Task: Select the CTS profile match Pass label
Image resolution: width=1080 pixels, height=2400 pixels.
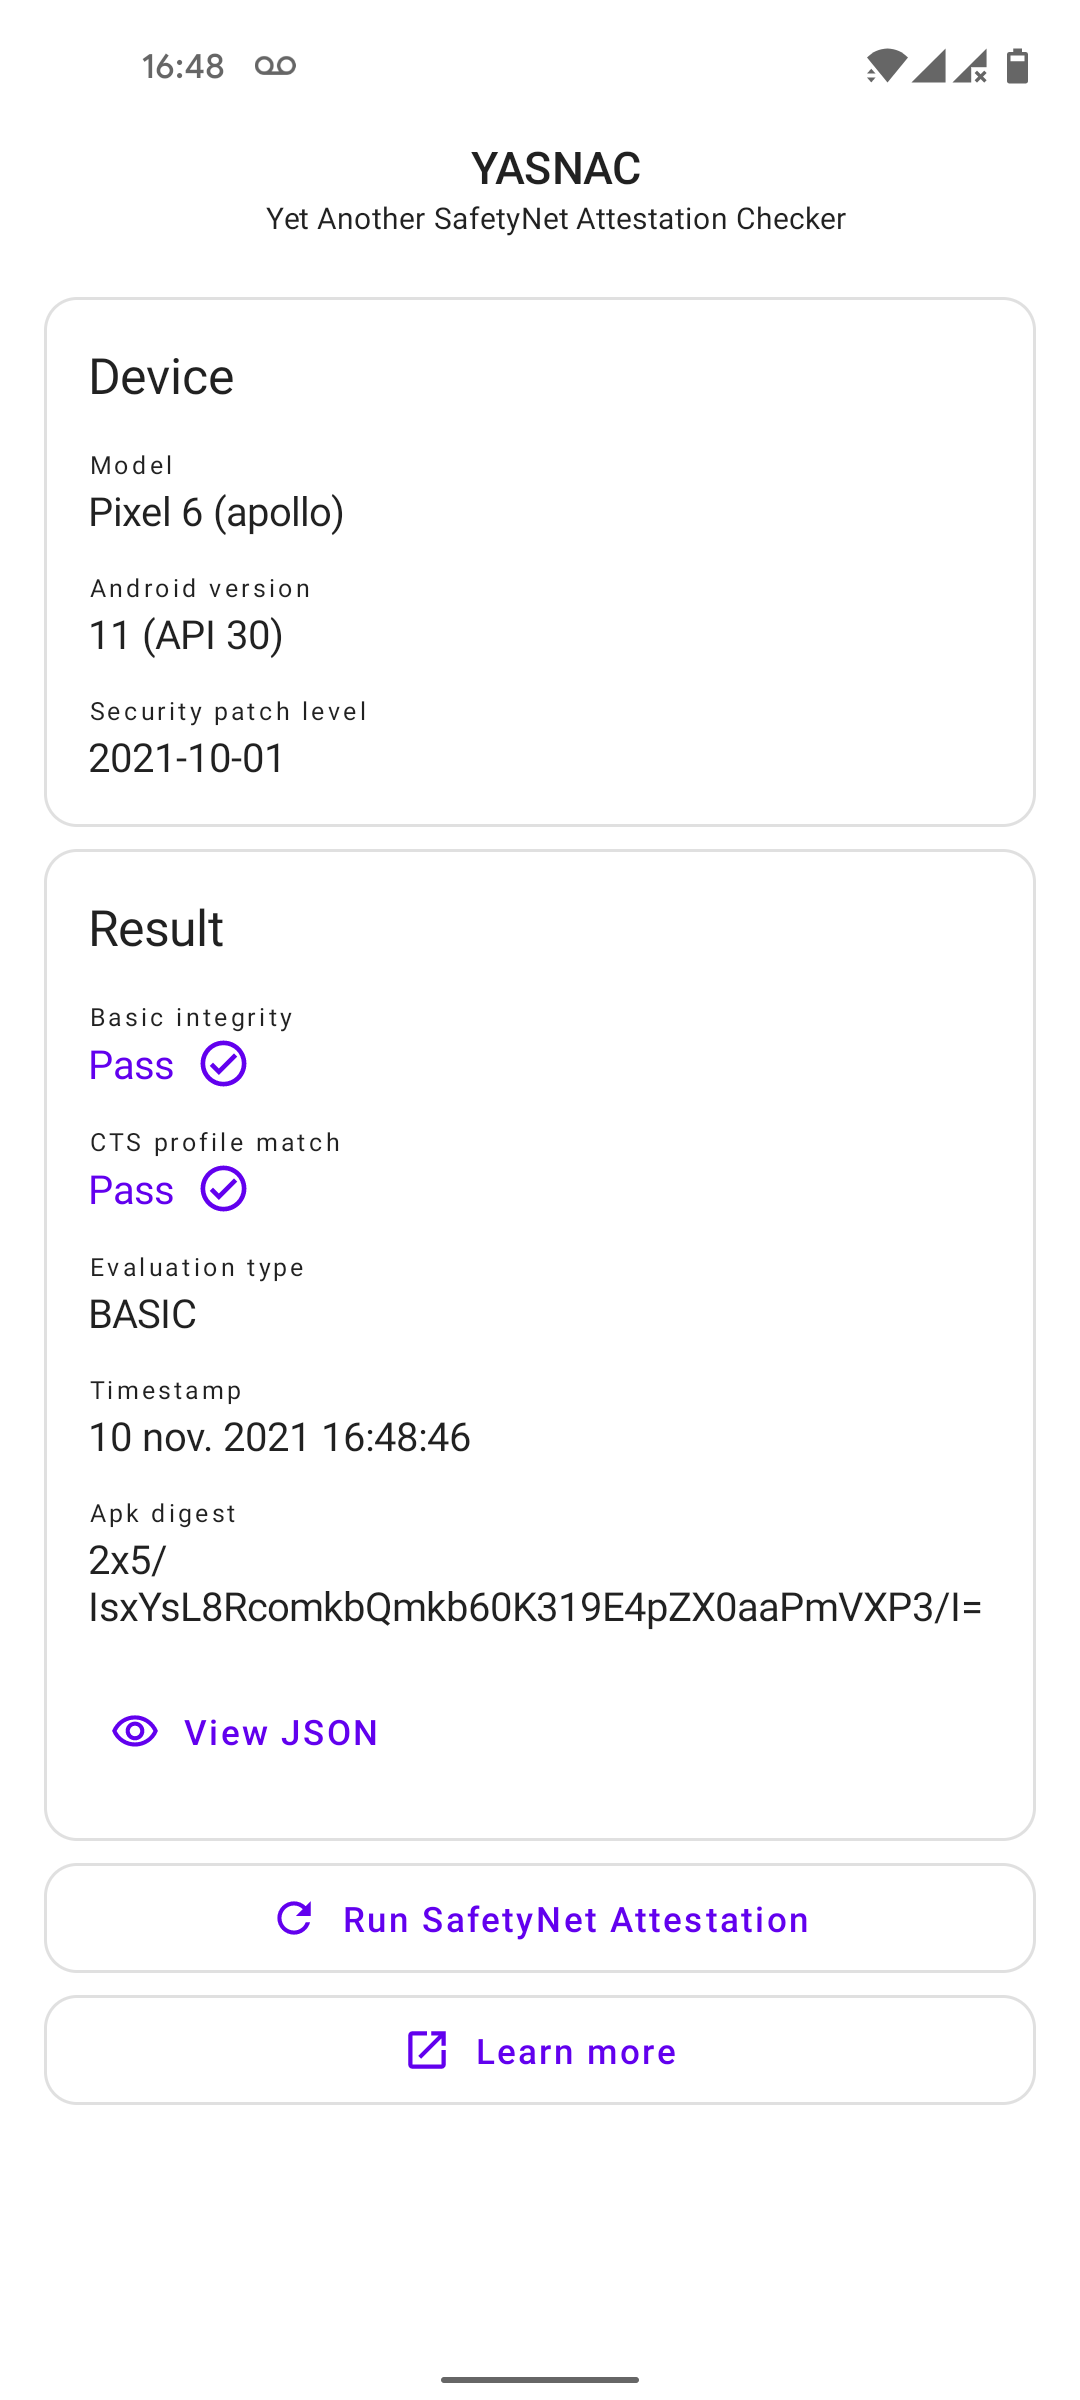Action: [x=130, y=1189]
